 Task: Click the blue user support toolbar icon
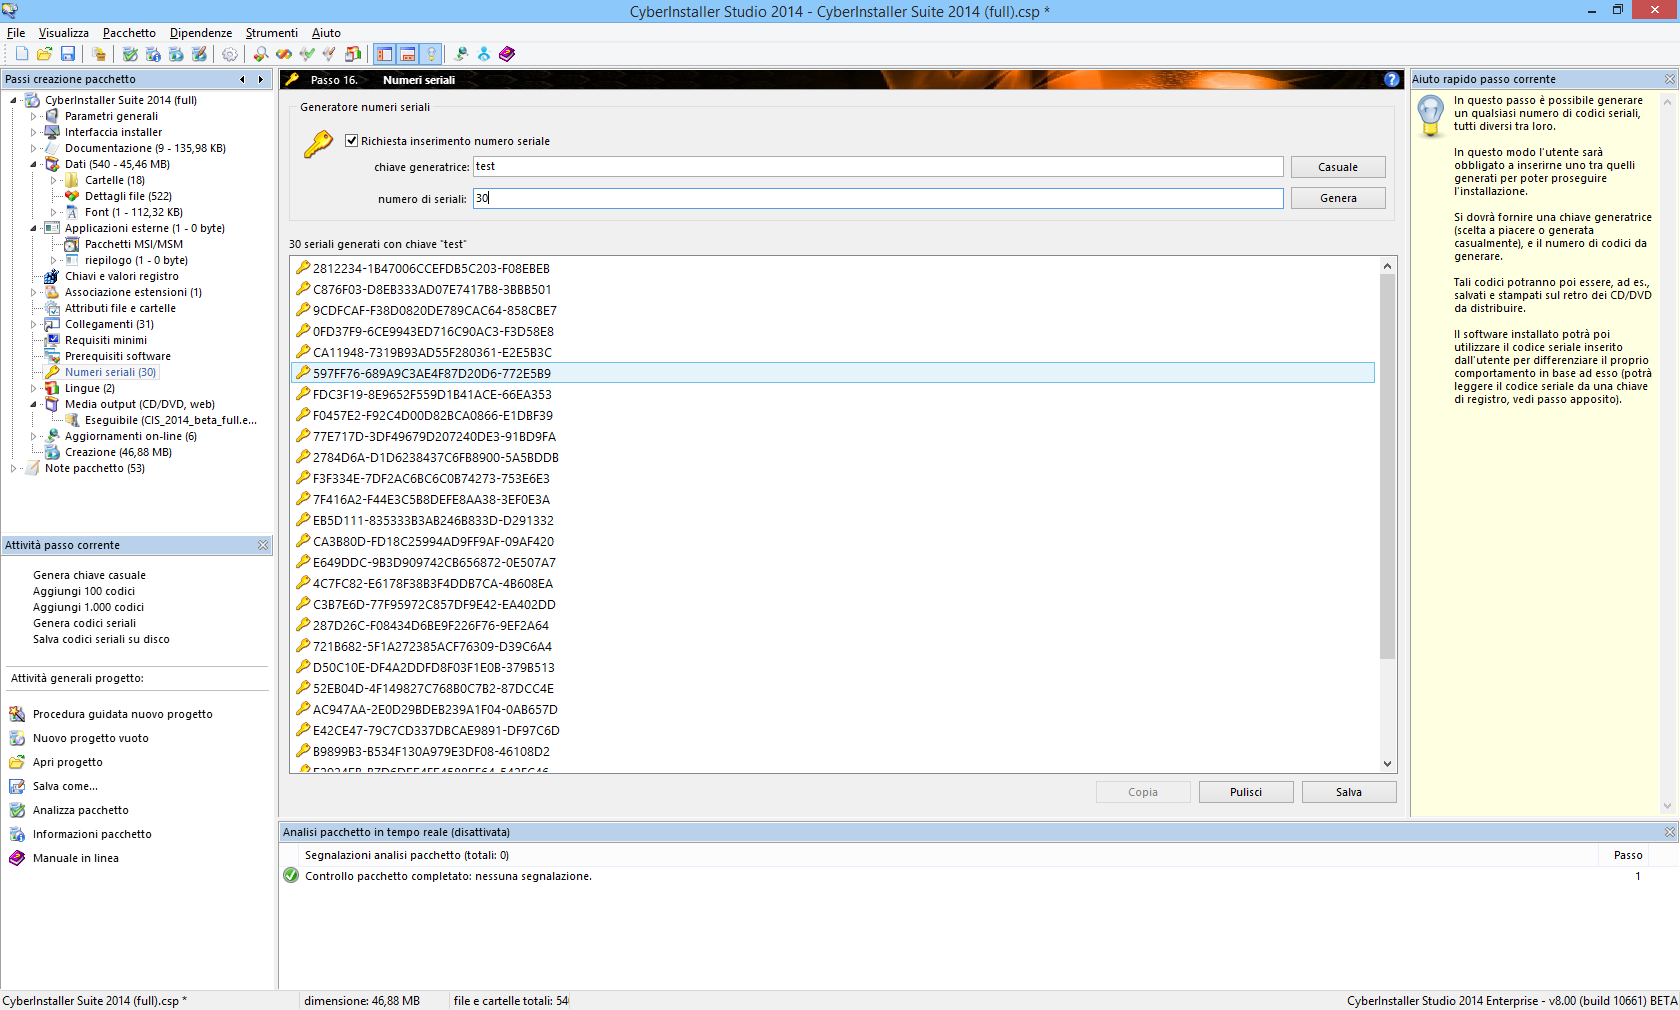484,54
